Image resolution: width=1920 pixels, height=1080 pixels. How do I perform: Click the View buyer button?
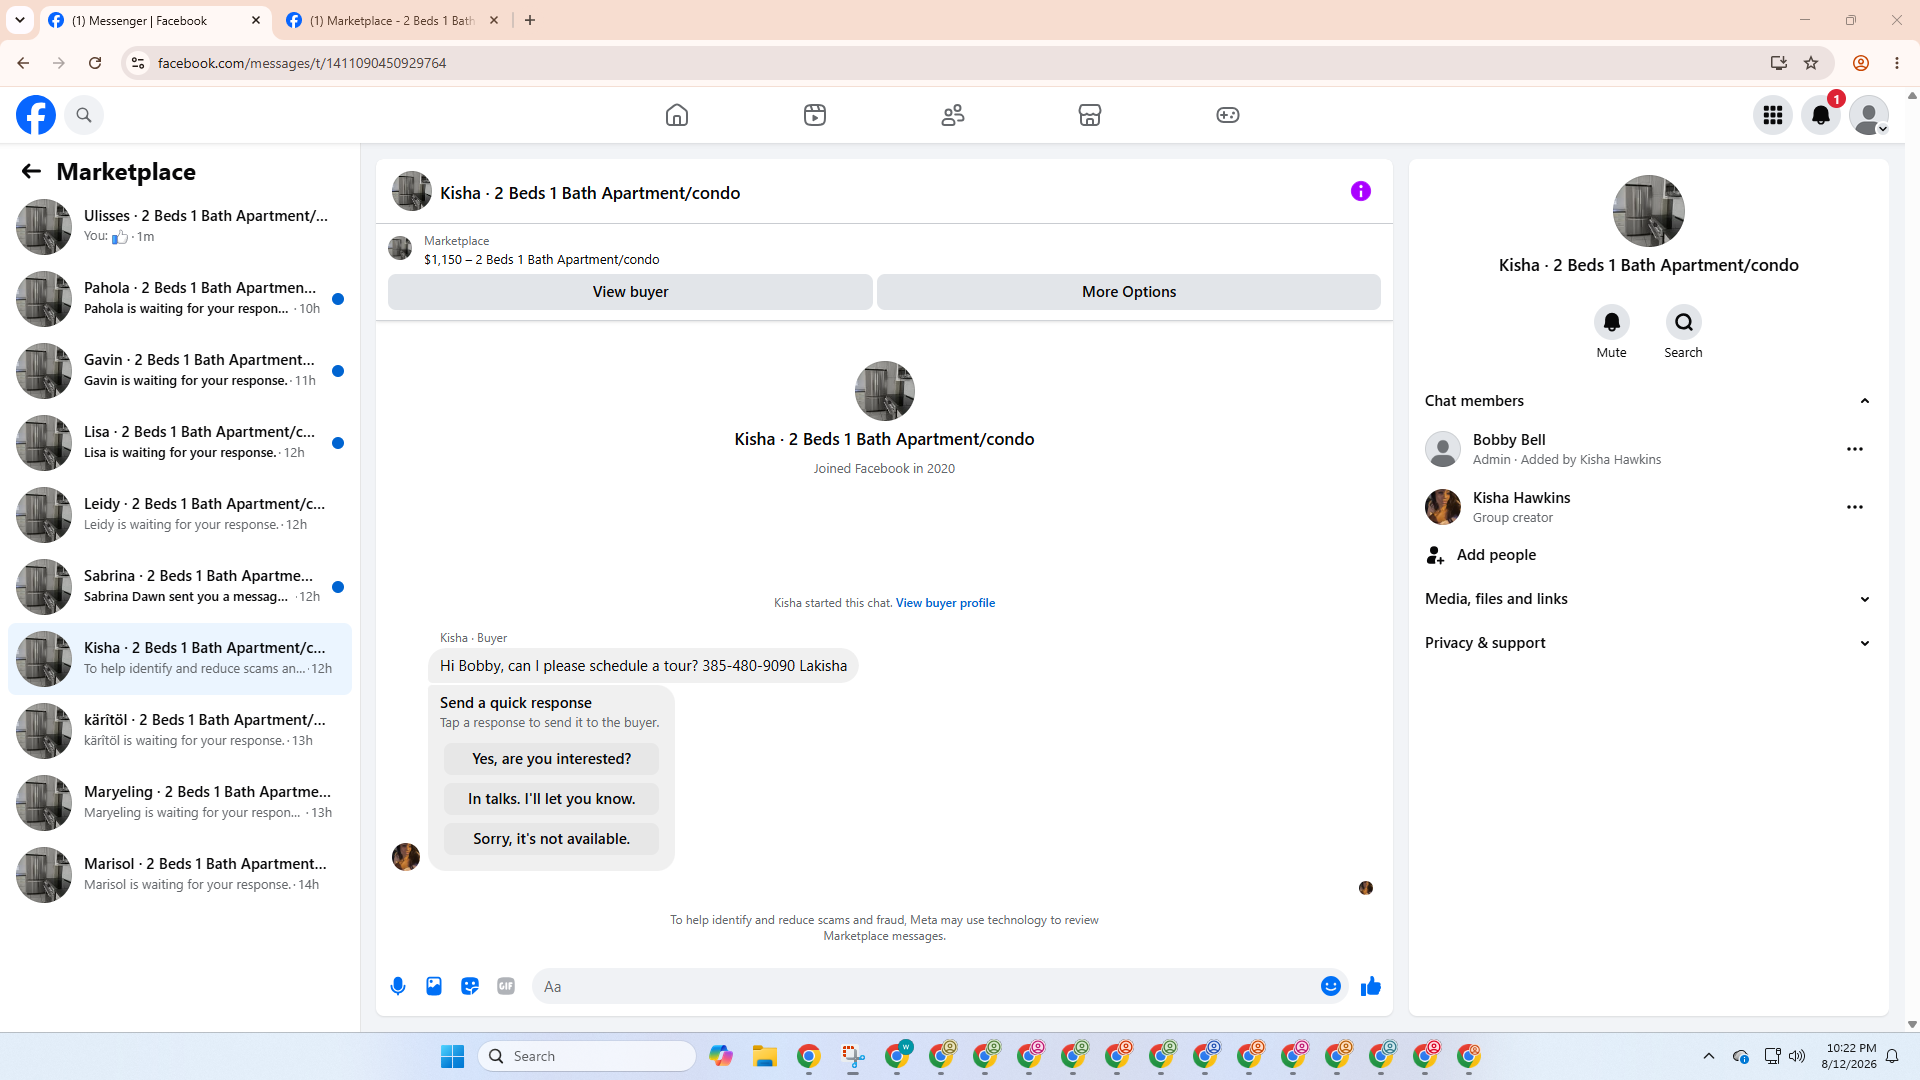630,292
